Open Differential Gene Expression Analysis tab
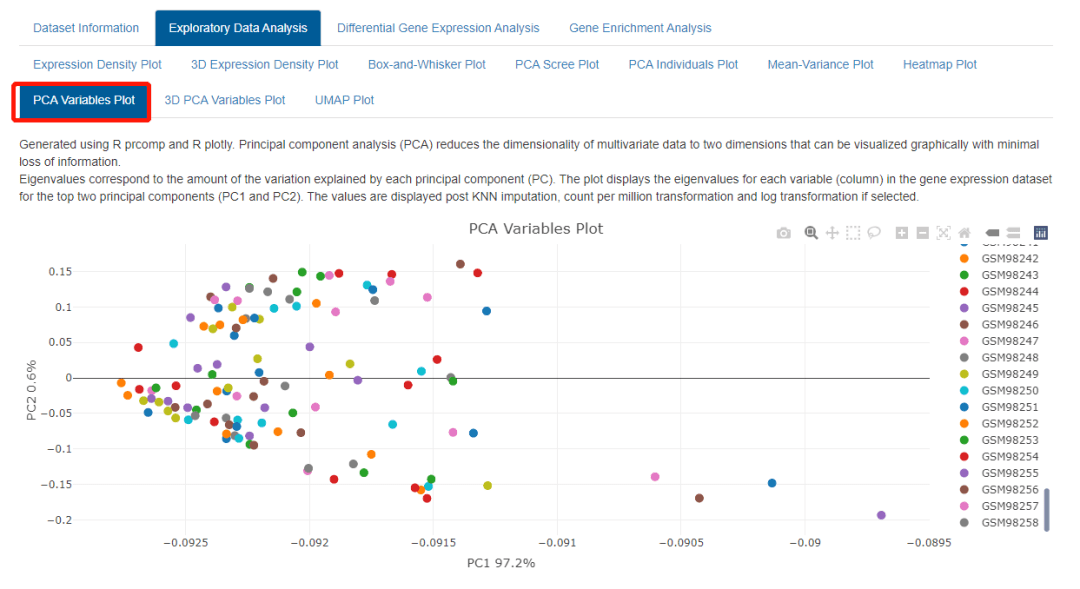1080x589 pixels. 438,28
